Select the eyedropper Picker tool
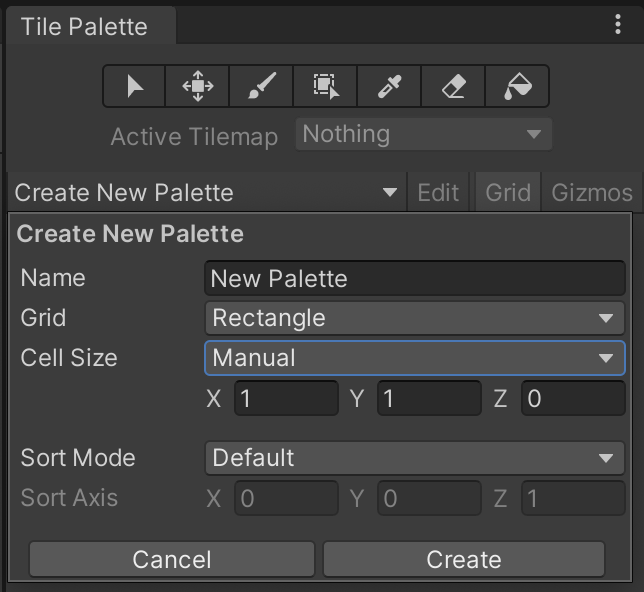The height and width of the screenshot is (592, 644). [x=390, y=87]
